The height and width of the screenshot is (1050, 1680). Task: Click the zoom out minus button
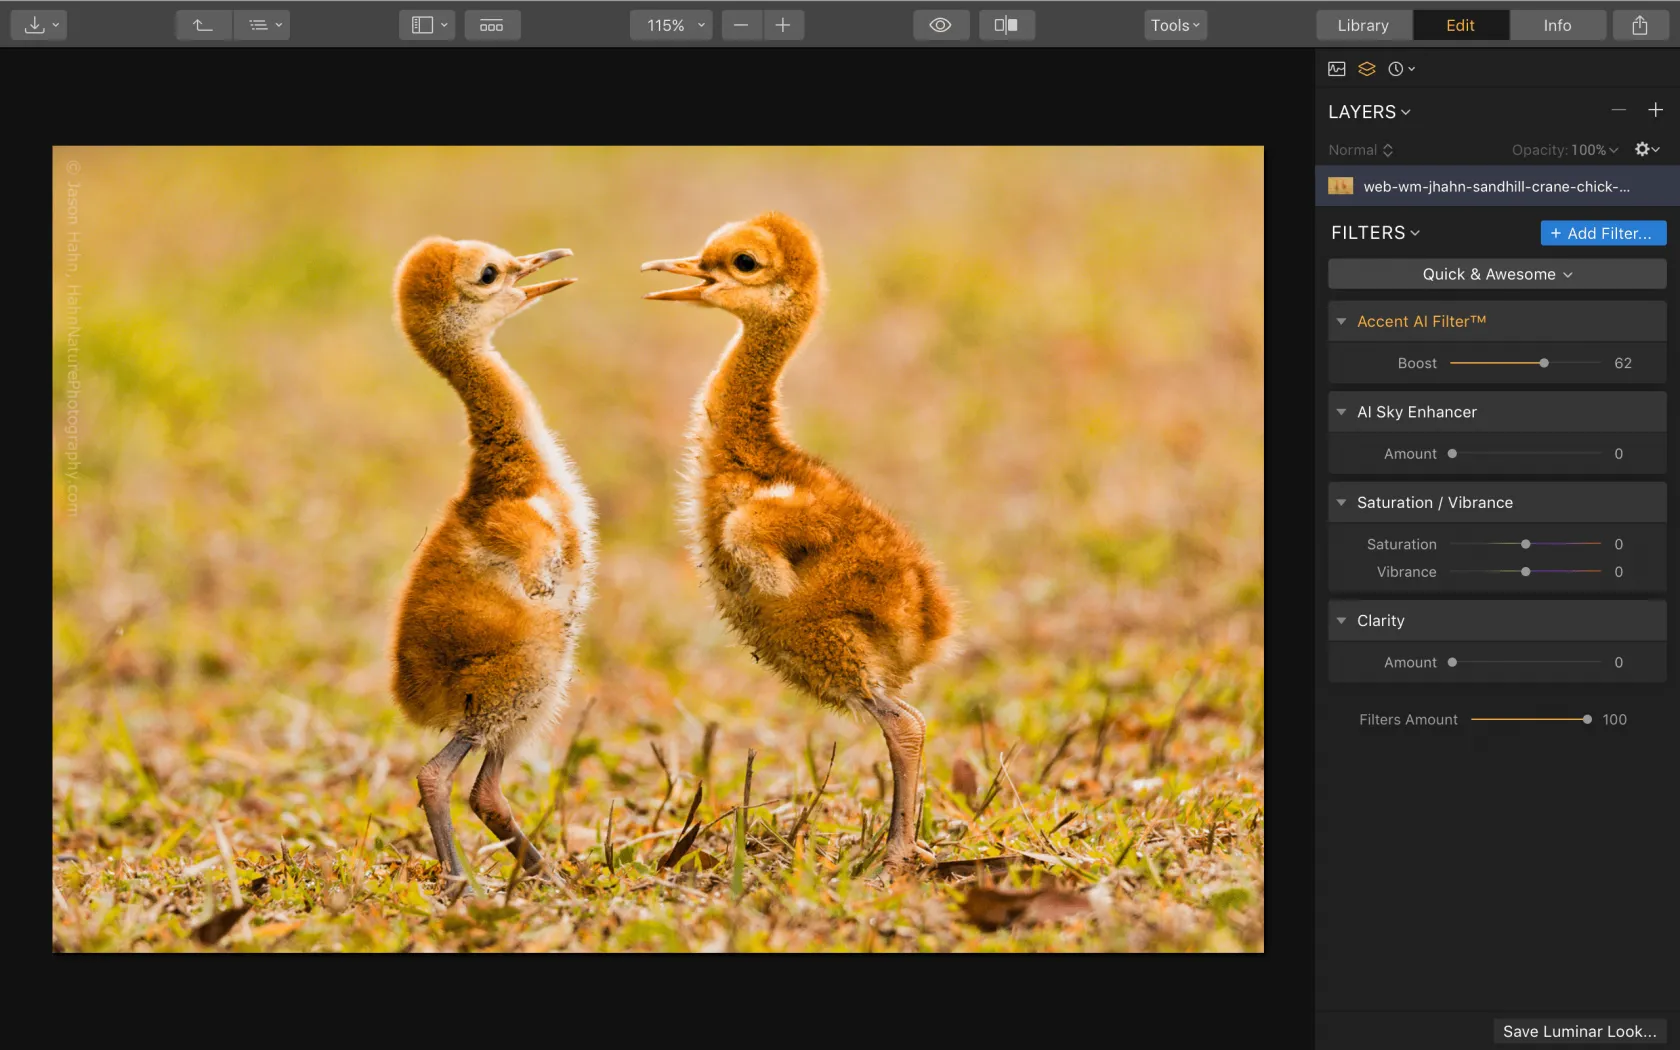[x=741, y=25]
